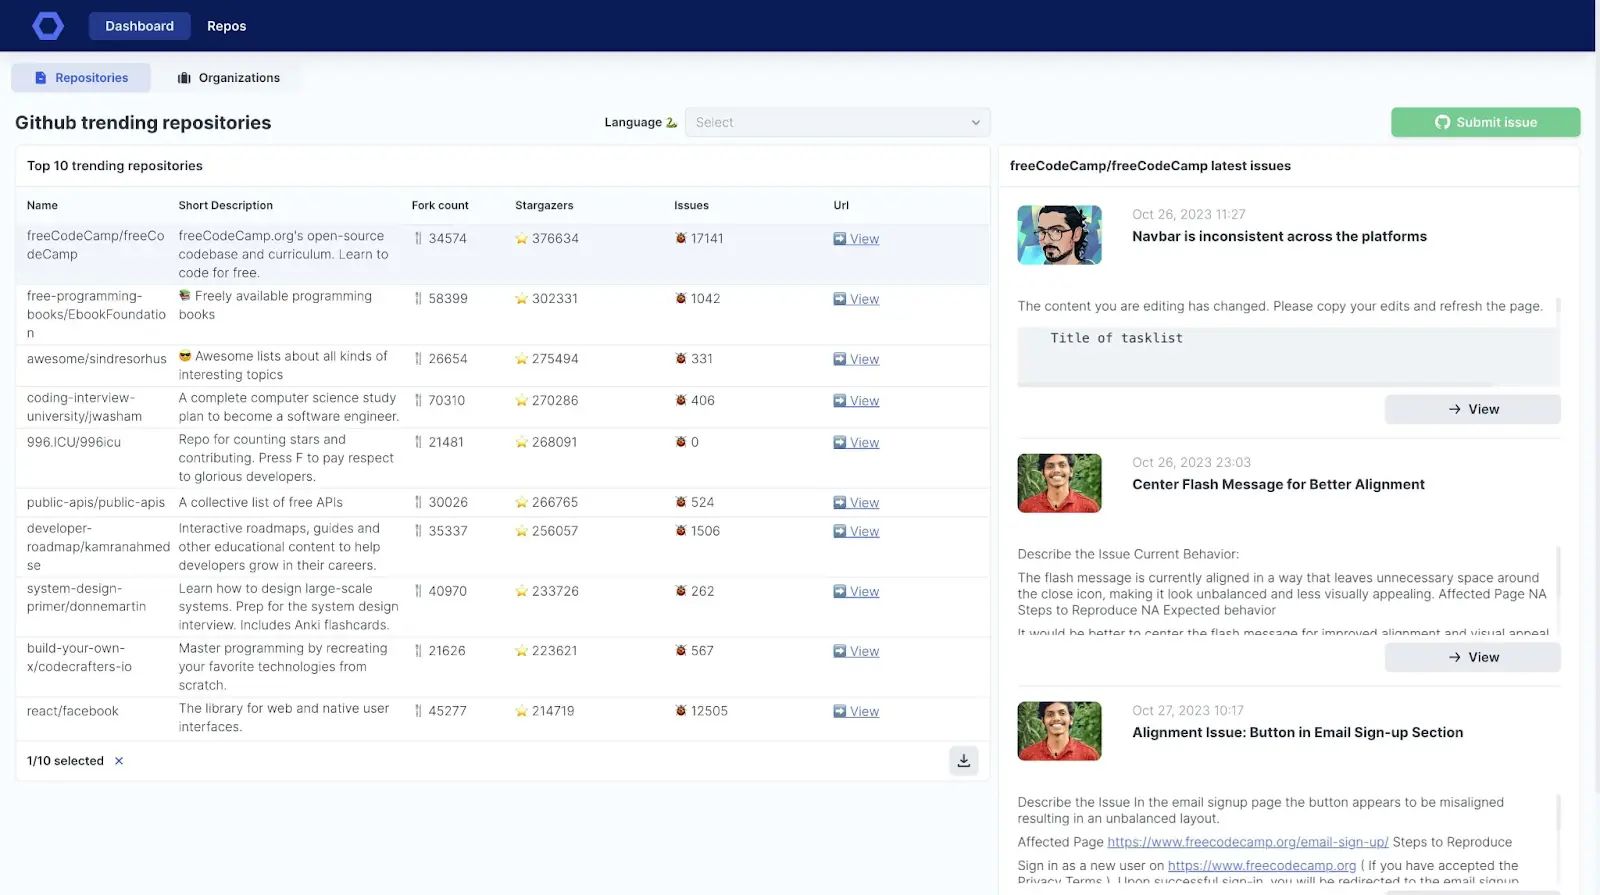The image size is (1600, 895).
Task: Click the bug icon beside 12505
Action: pyautogui.click(x=681, y=711)
